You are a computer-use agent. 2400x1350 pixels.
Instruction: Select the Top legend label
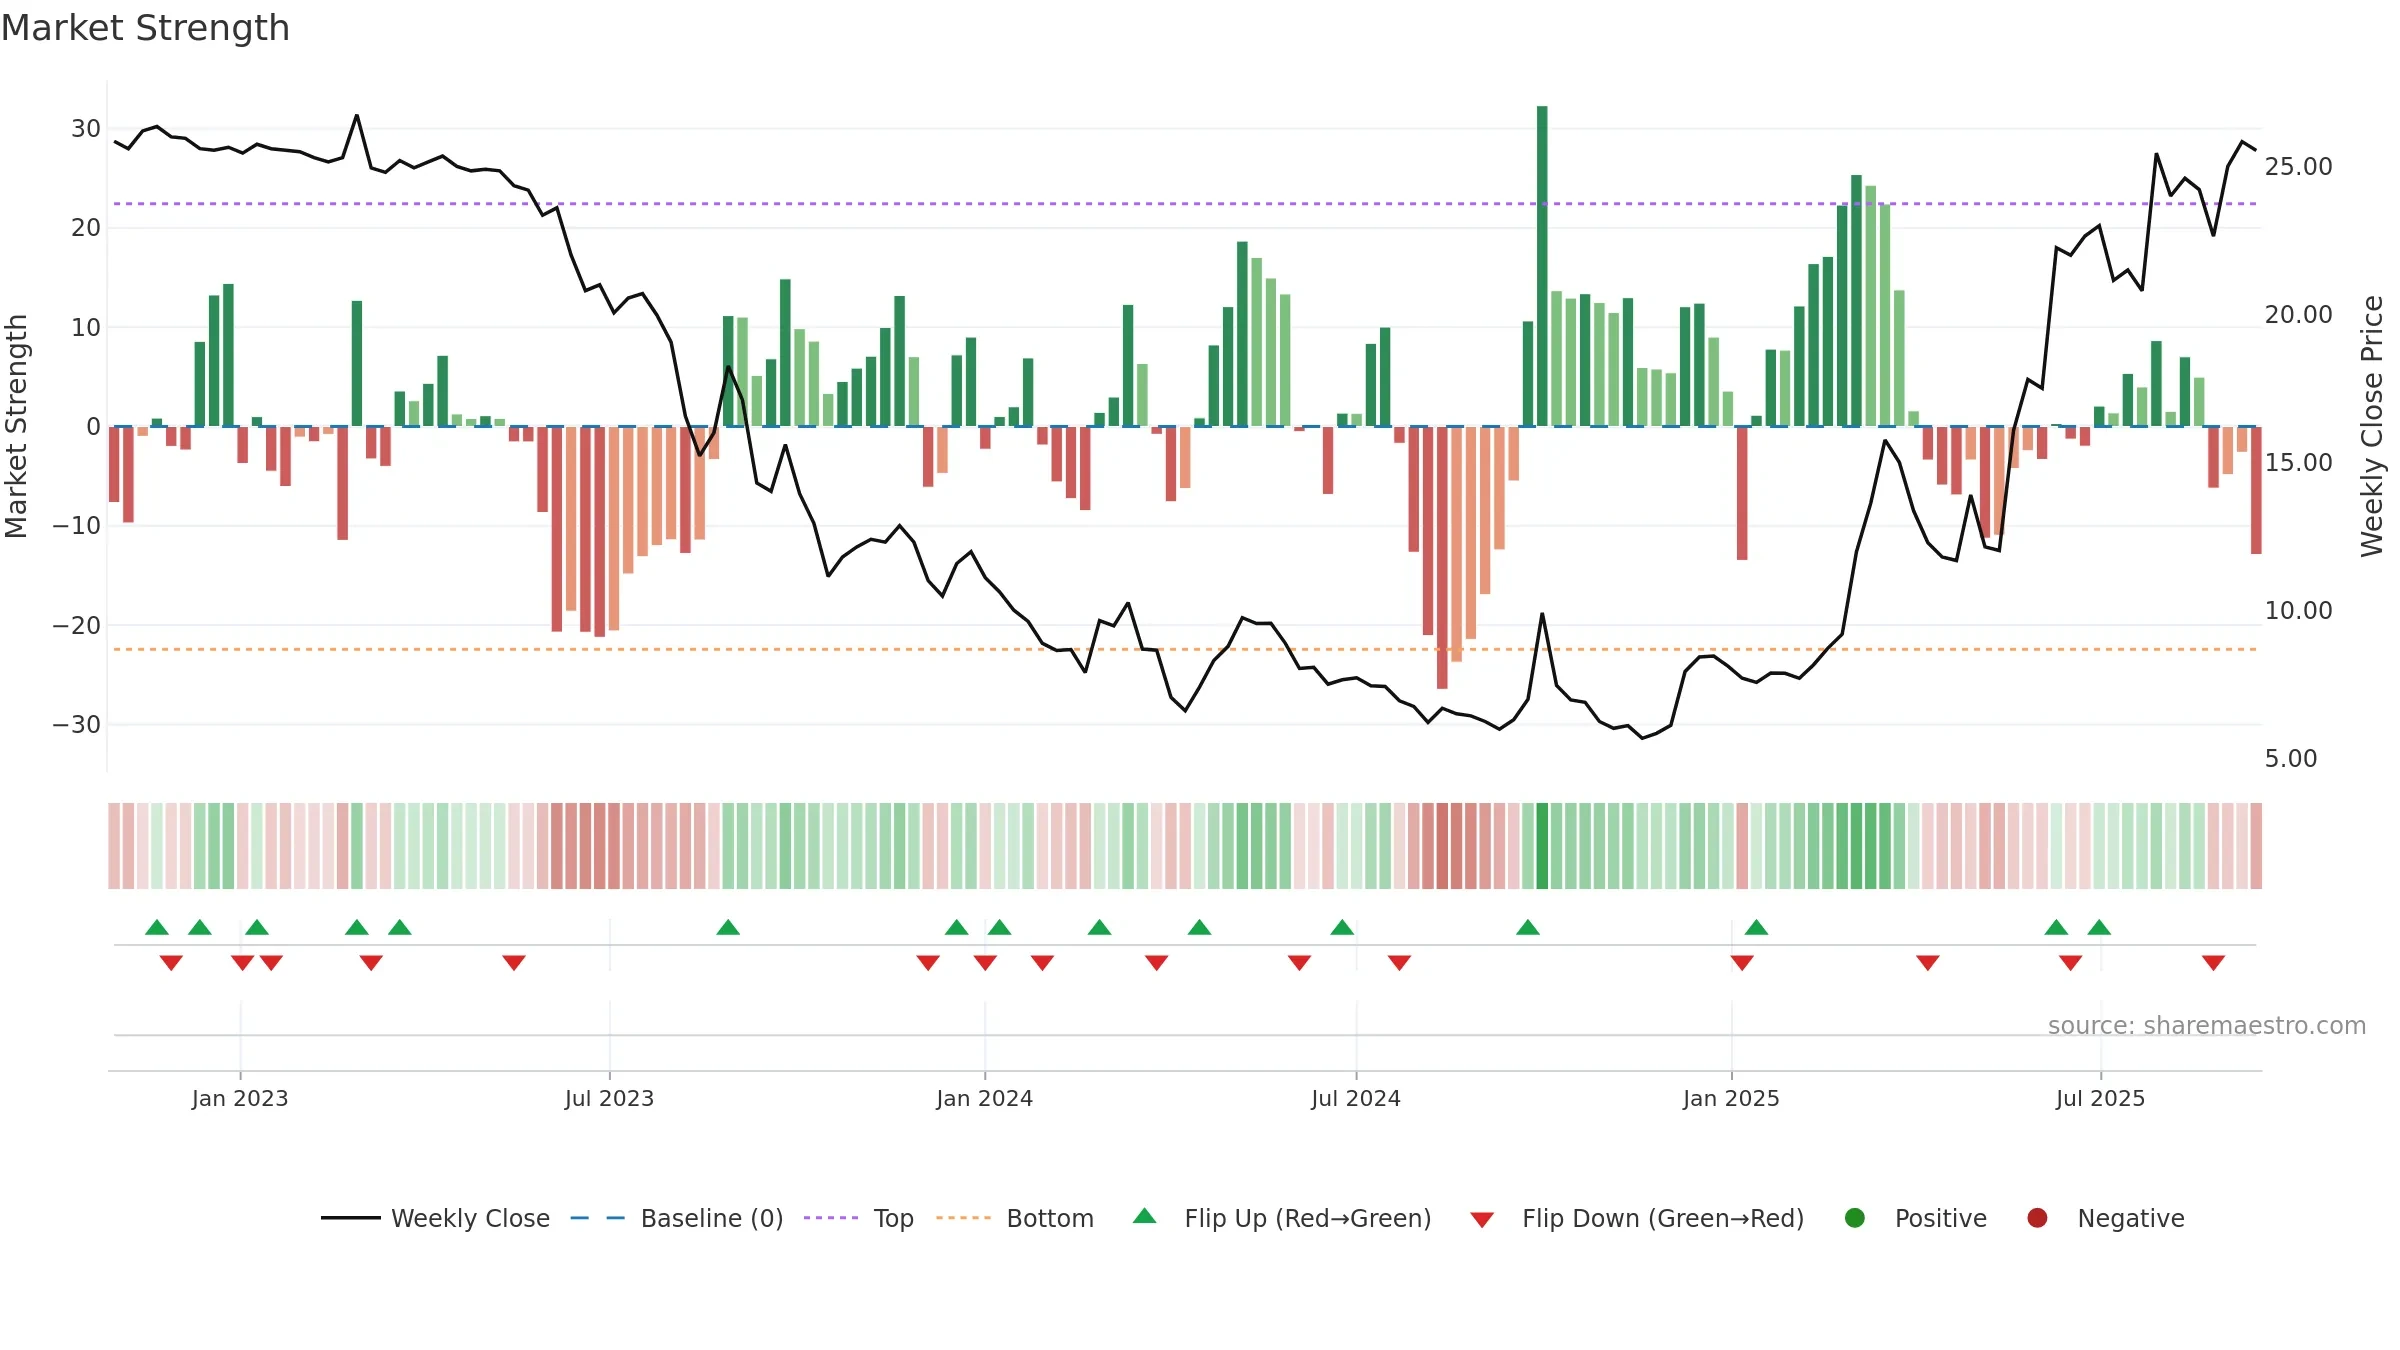point(894,1218)
